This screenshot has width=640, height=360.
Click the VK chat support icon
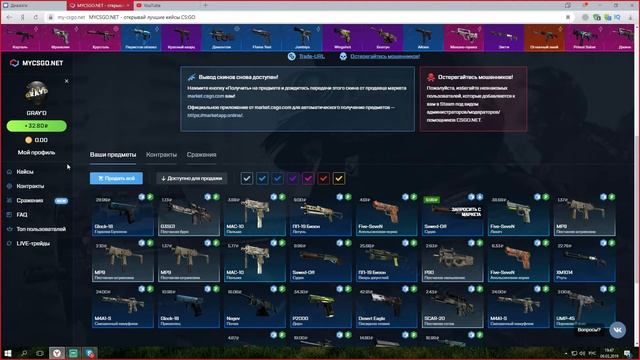tap(618, 330)
